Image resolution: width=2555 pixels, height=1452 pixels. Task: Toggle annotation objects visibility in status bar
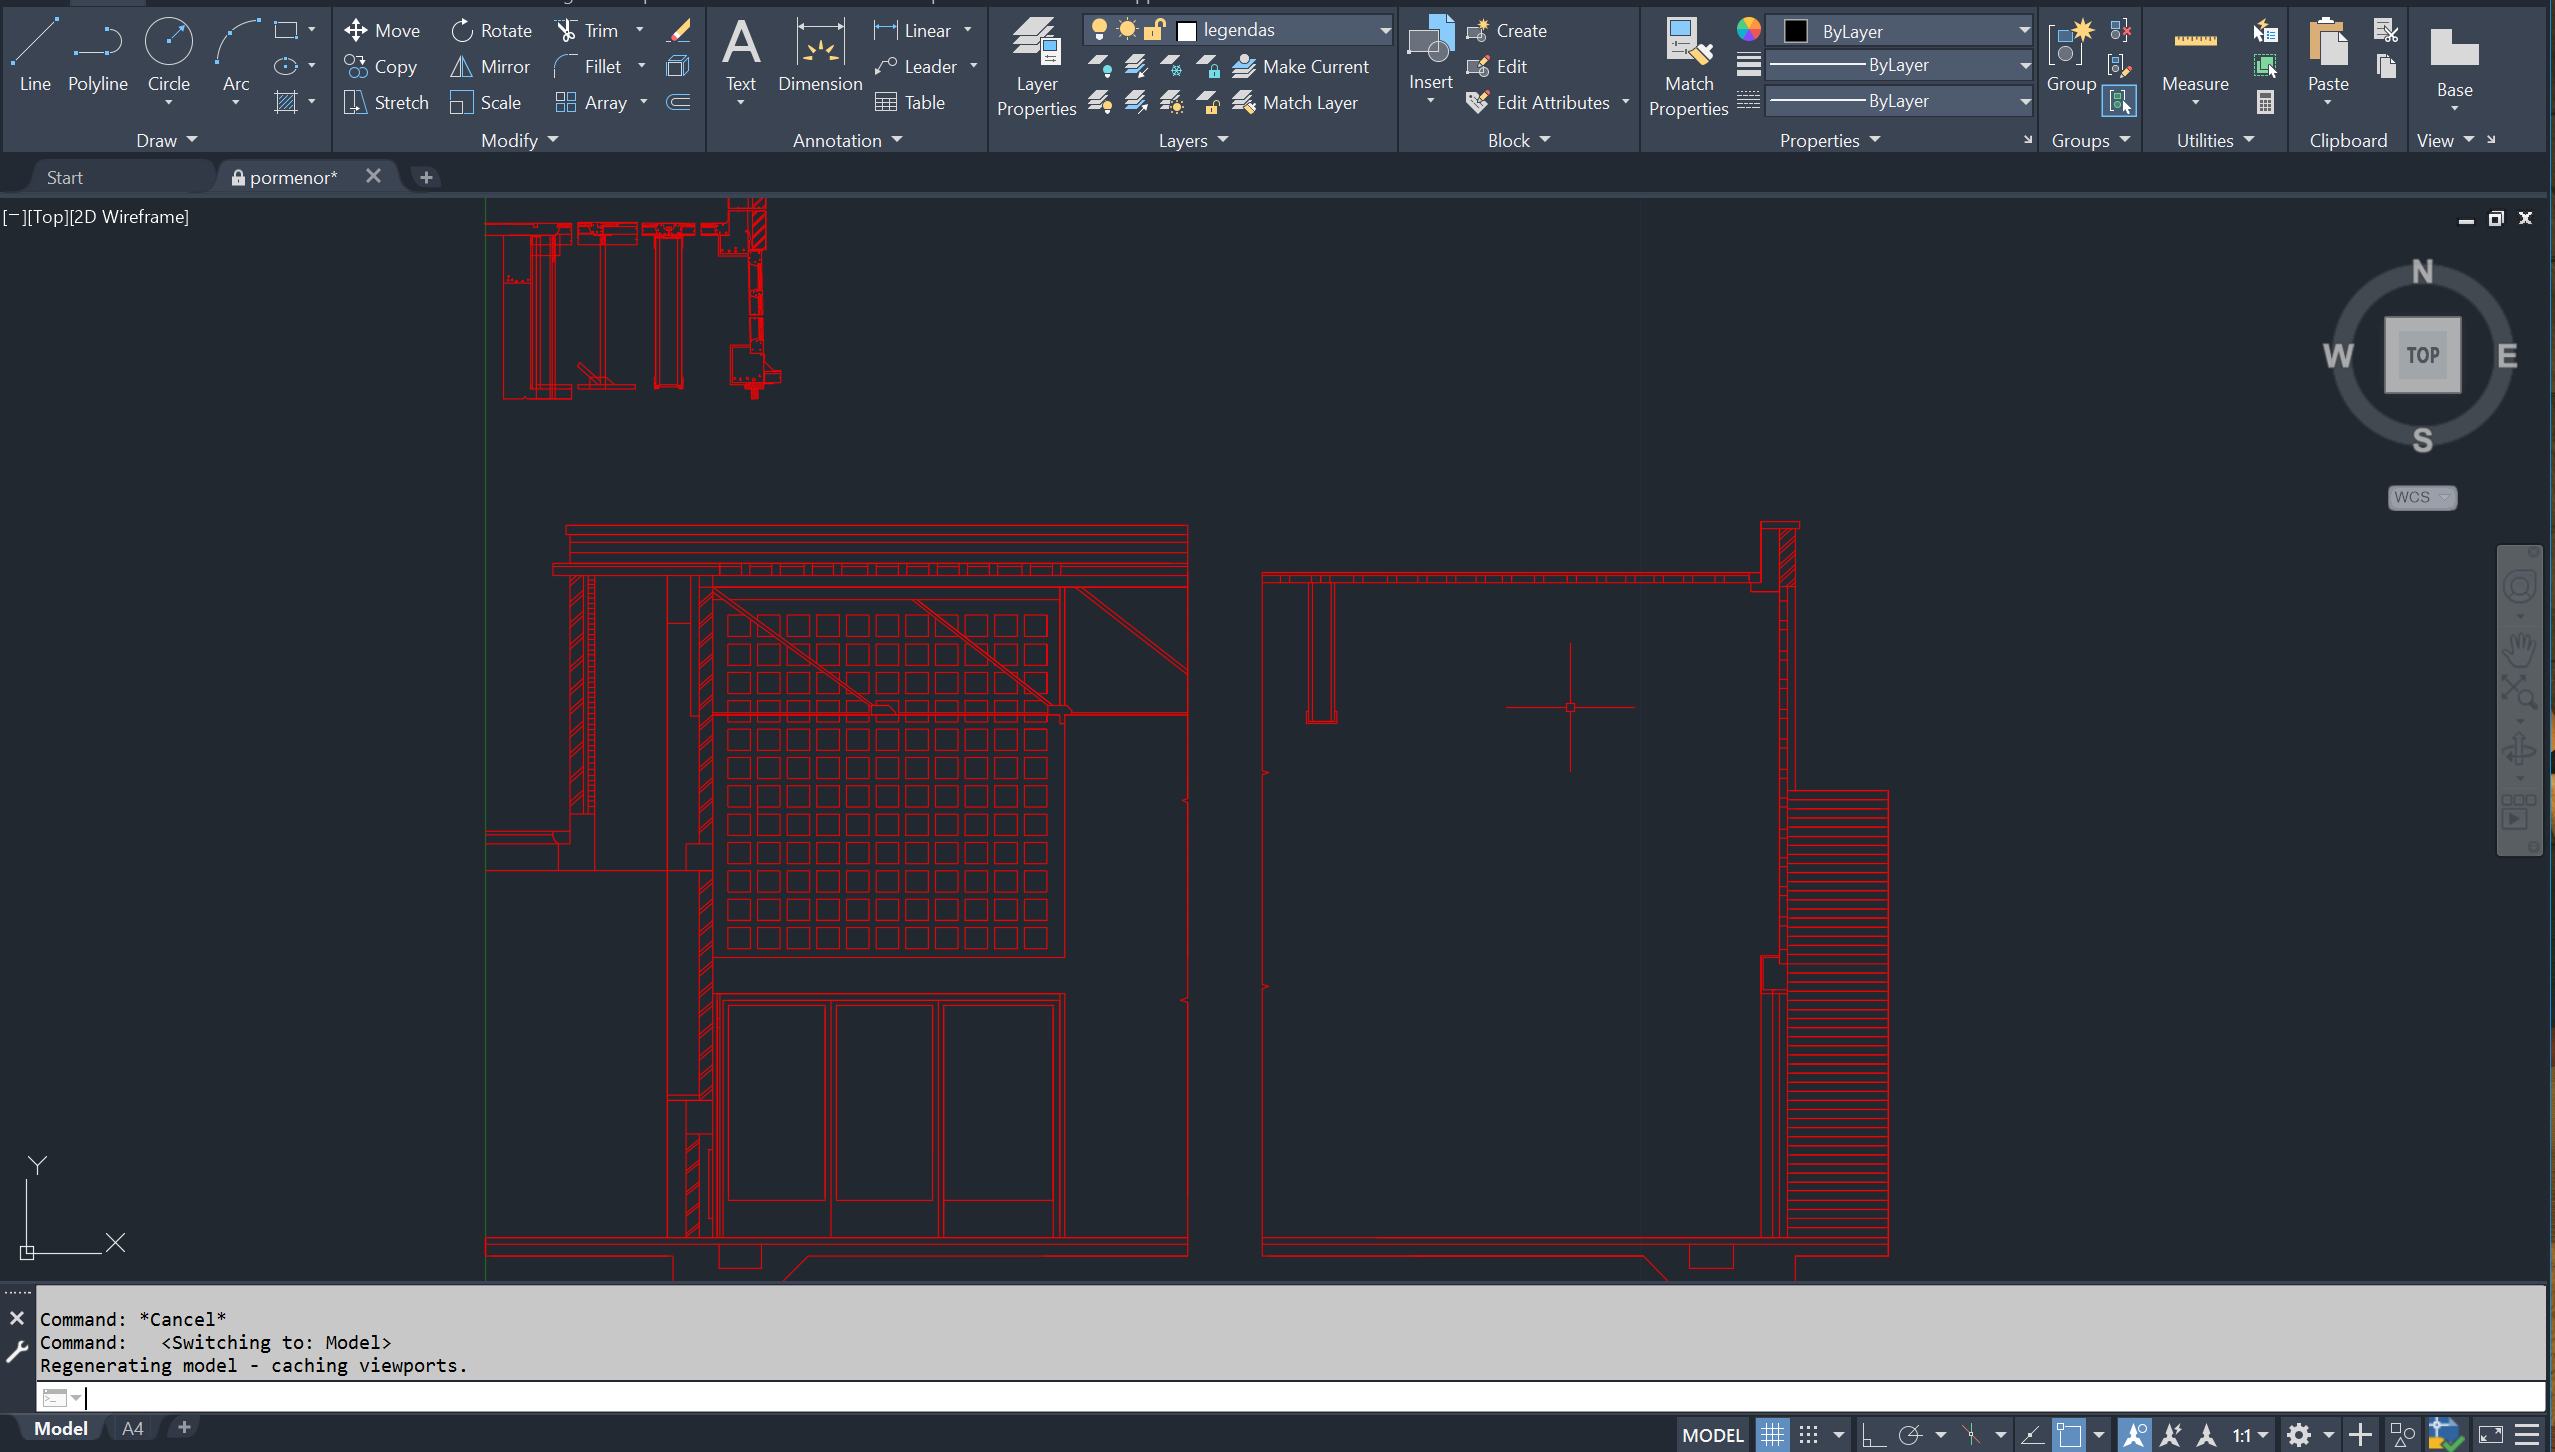tap(2133, 1435)
